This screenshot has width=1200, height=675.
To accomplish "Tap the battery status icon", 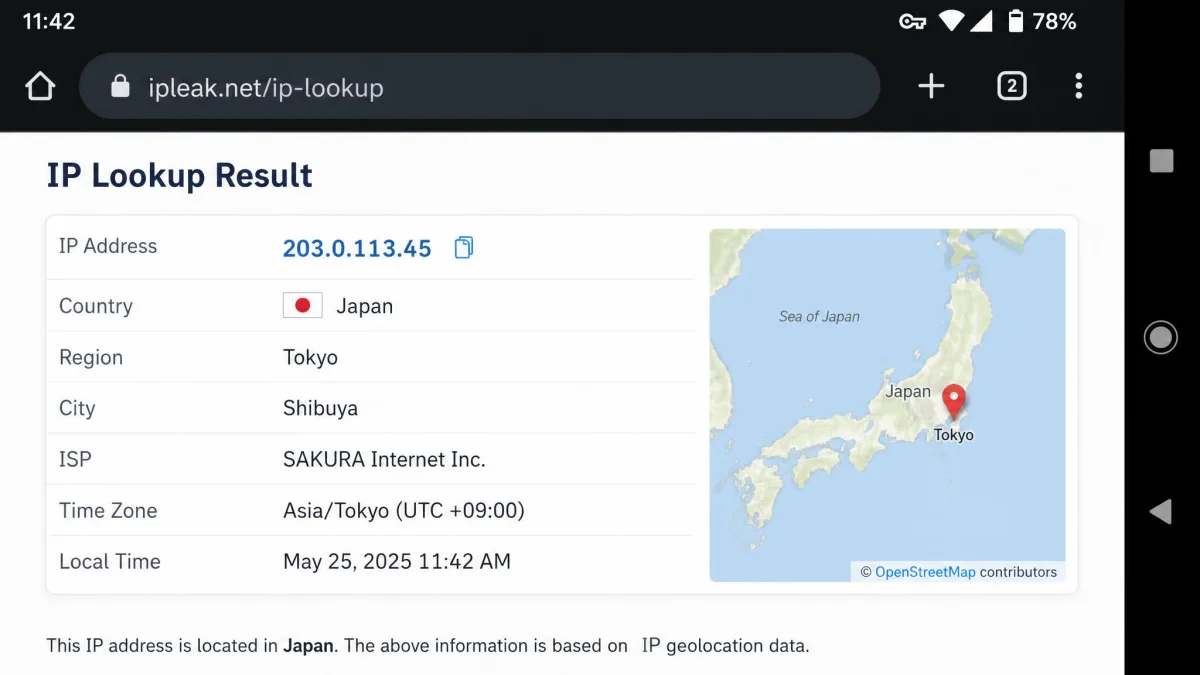I will (1016, 21).
